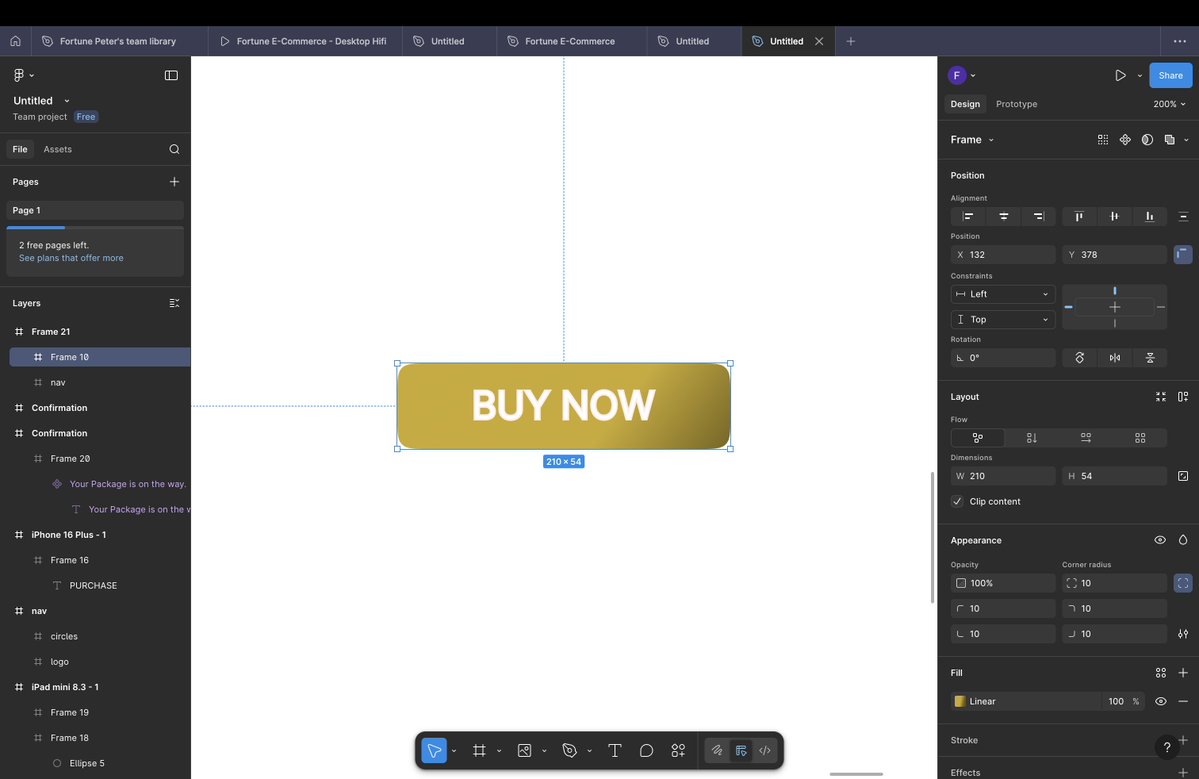Select the Move tool

434,751
